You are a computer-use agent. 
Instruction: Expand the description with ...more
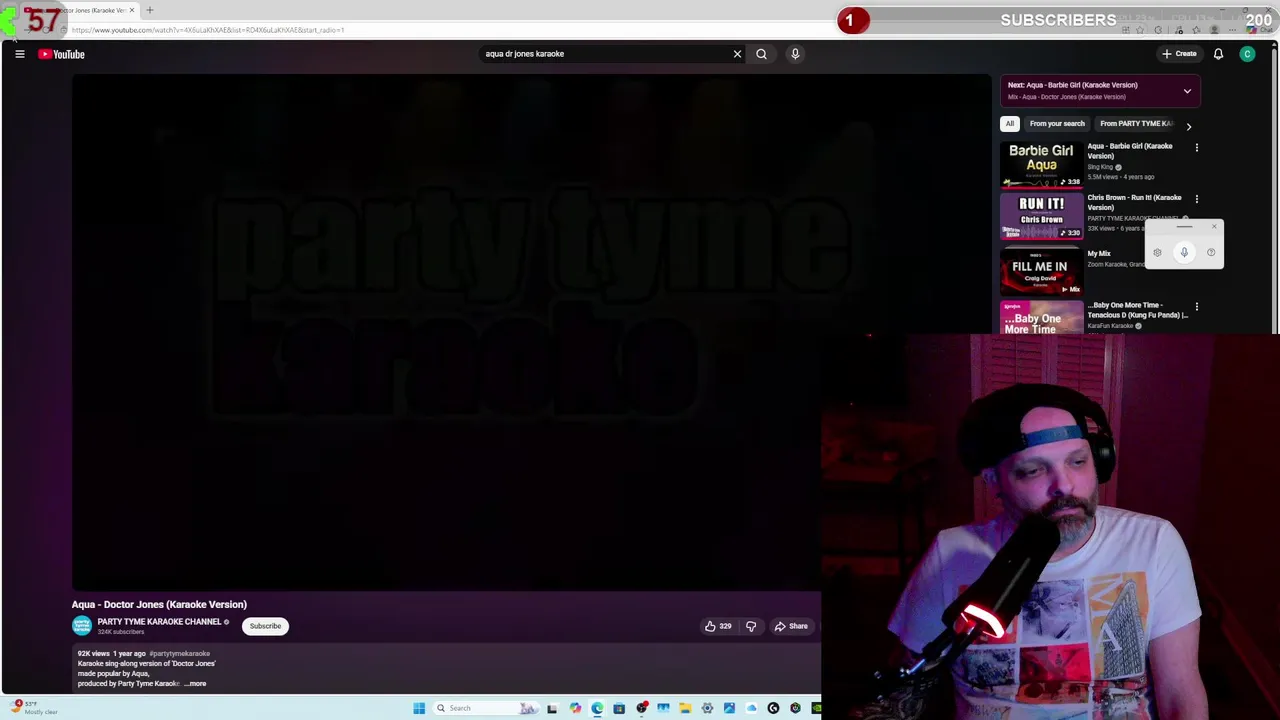(195, 684)
